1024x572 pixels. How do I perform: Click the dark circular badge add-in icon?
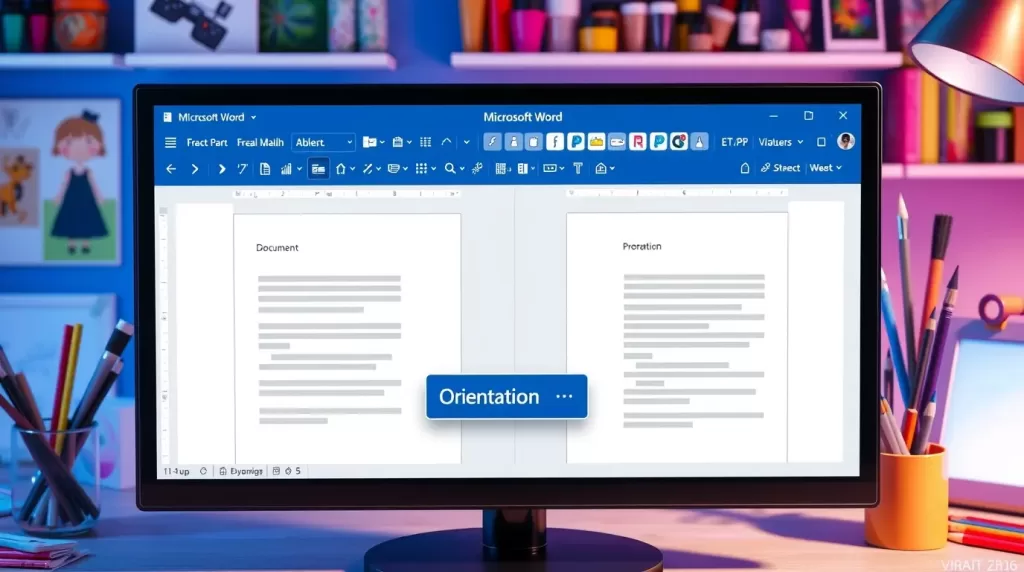[x=679, y=141]
